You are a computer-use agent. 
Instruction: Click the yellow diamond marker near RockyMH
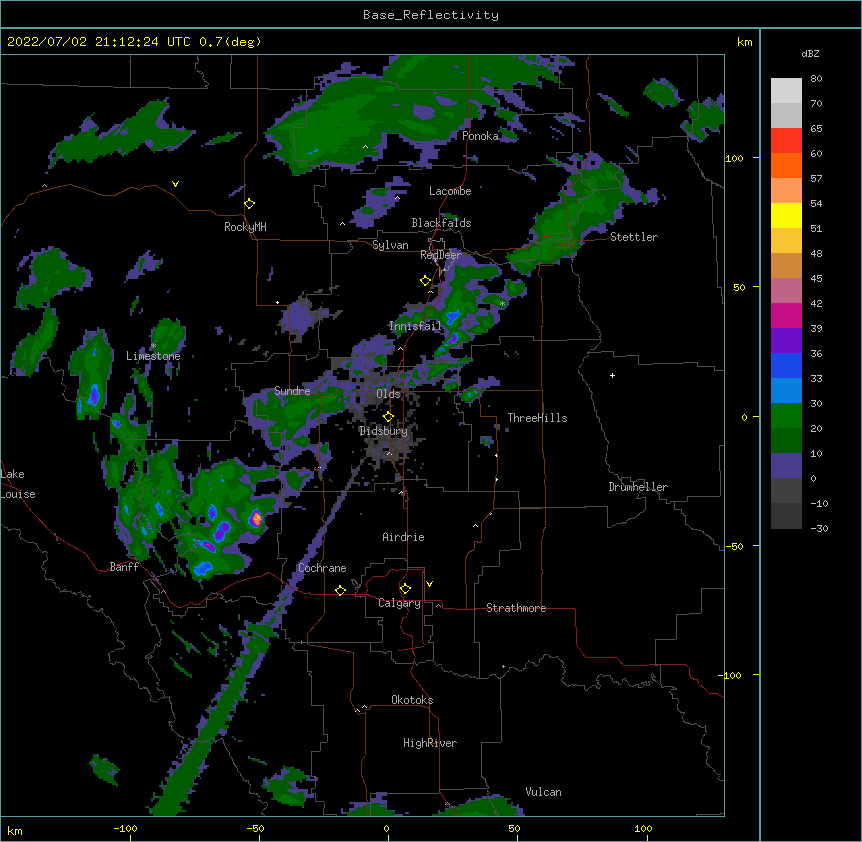pos(250,204)
